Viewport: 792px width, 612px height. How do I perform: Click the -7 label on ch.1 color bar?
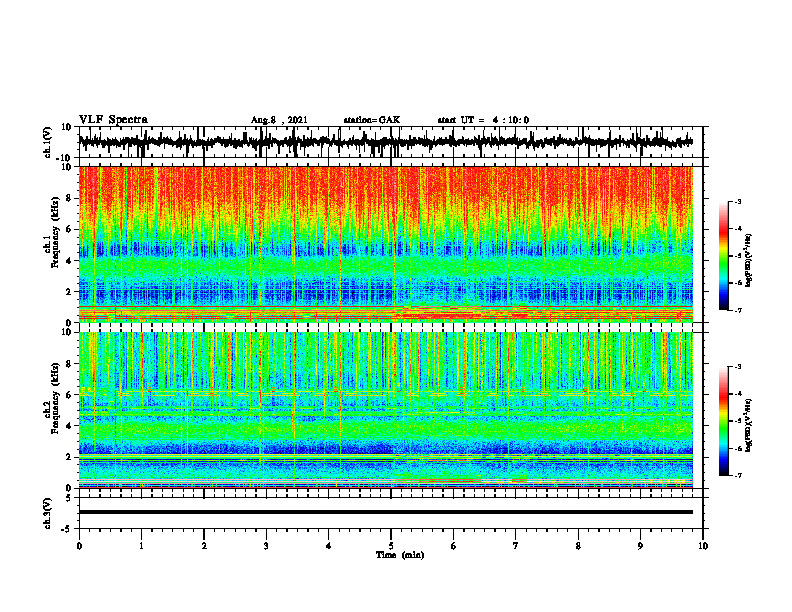[x=738, y=310]
